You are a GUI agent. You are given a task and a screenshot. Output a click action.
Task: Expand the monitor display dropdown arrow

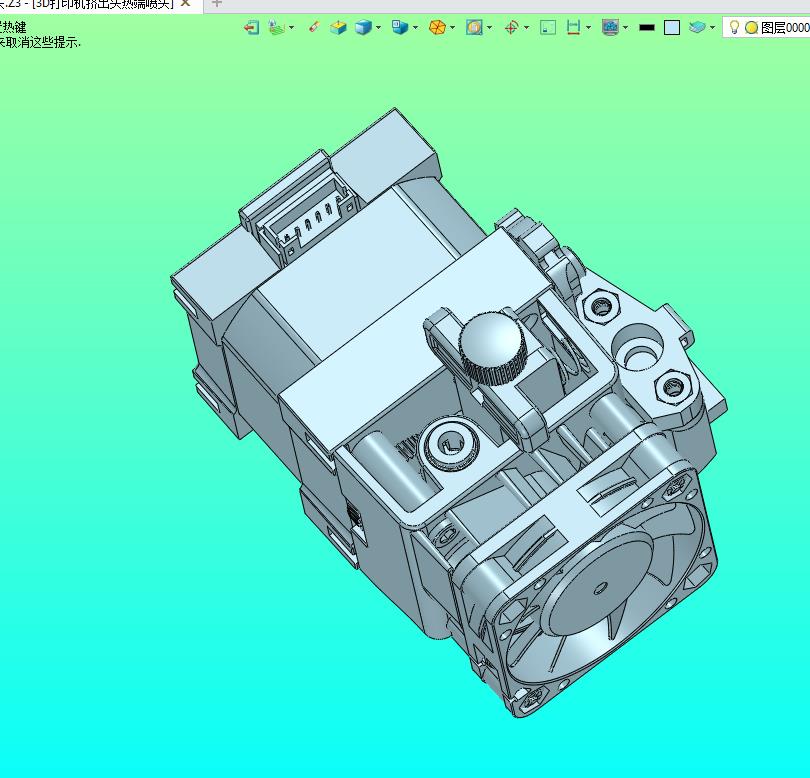click(x=626, y=27)
